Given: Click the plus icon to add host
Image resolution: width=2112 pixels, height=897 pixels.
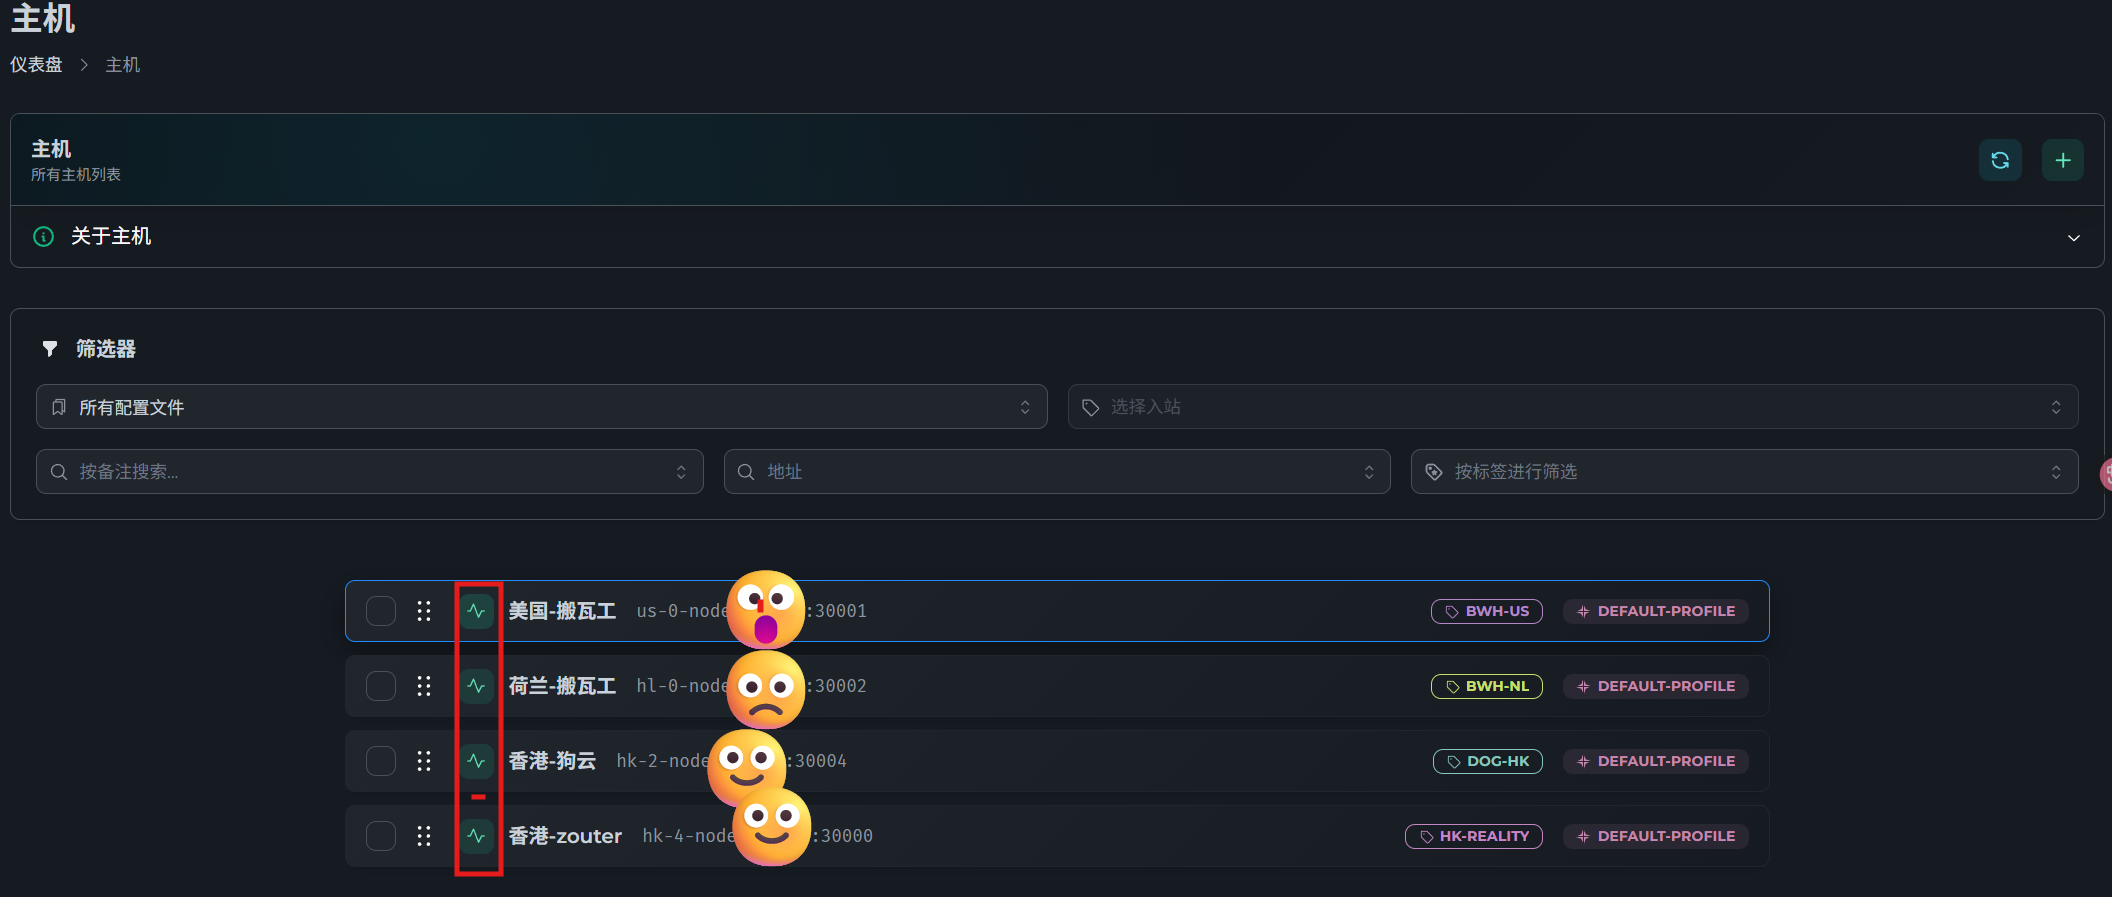Looking at the screenshot, I should (x=2062, y=160).
